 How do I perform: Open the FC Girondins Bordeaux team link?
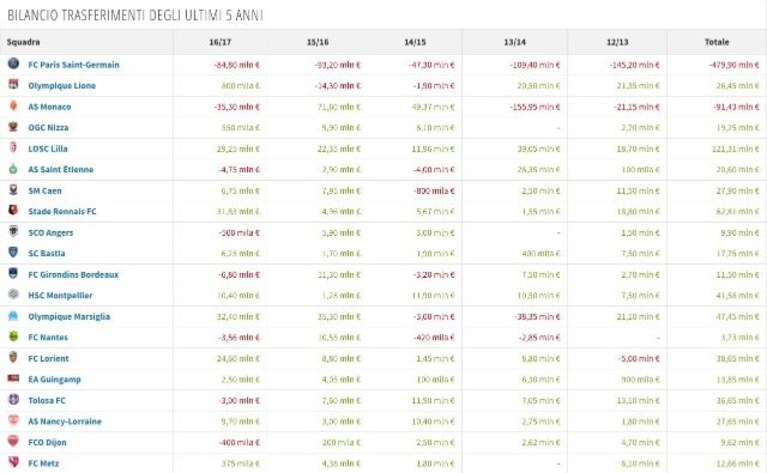(73, 274)
